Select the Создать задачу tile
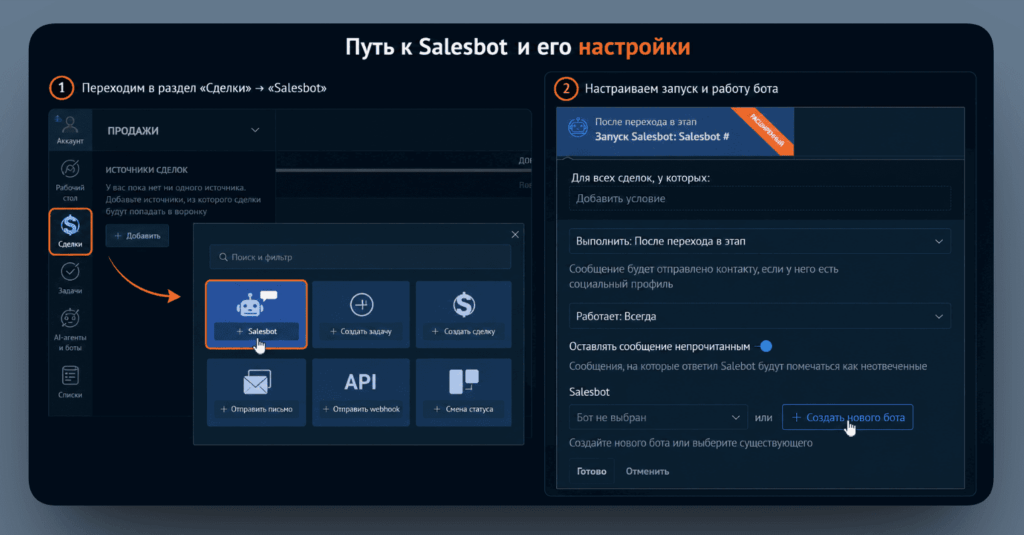Image resolution: width=1024 pixels, height=535 pixels. 361,314
